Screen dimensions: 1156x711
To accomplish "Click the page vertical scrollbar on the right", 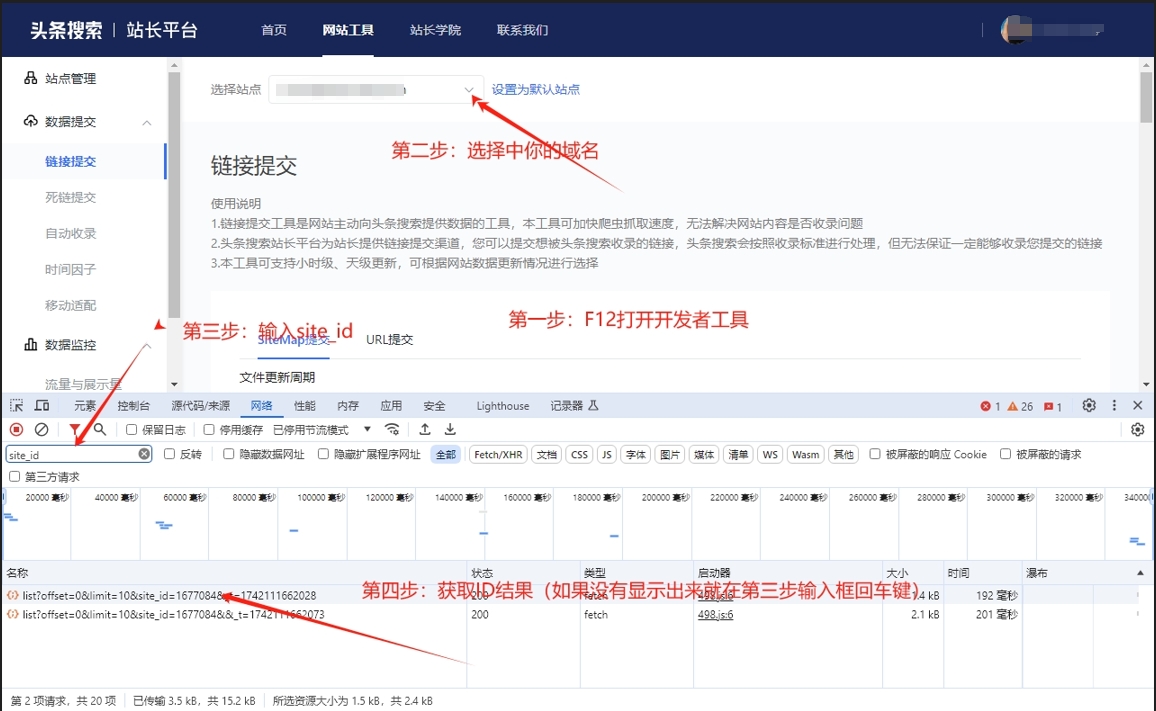I will pyautogui.click(x=1146, y=97).
